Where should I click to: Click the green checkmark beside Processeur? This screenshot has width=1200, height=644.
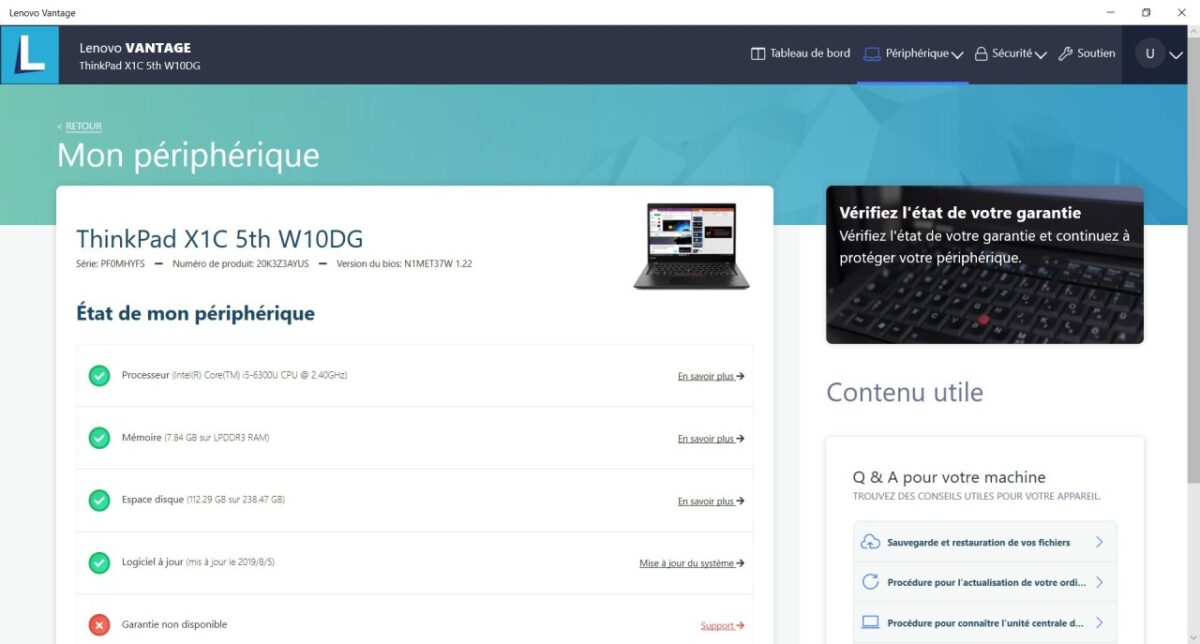tap(99, 376)
